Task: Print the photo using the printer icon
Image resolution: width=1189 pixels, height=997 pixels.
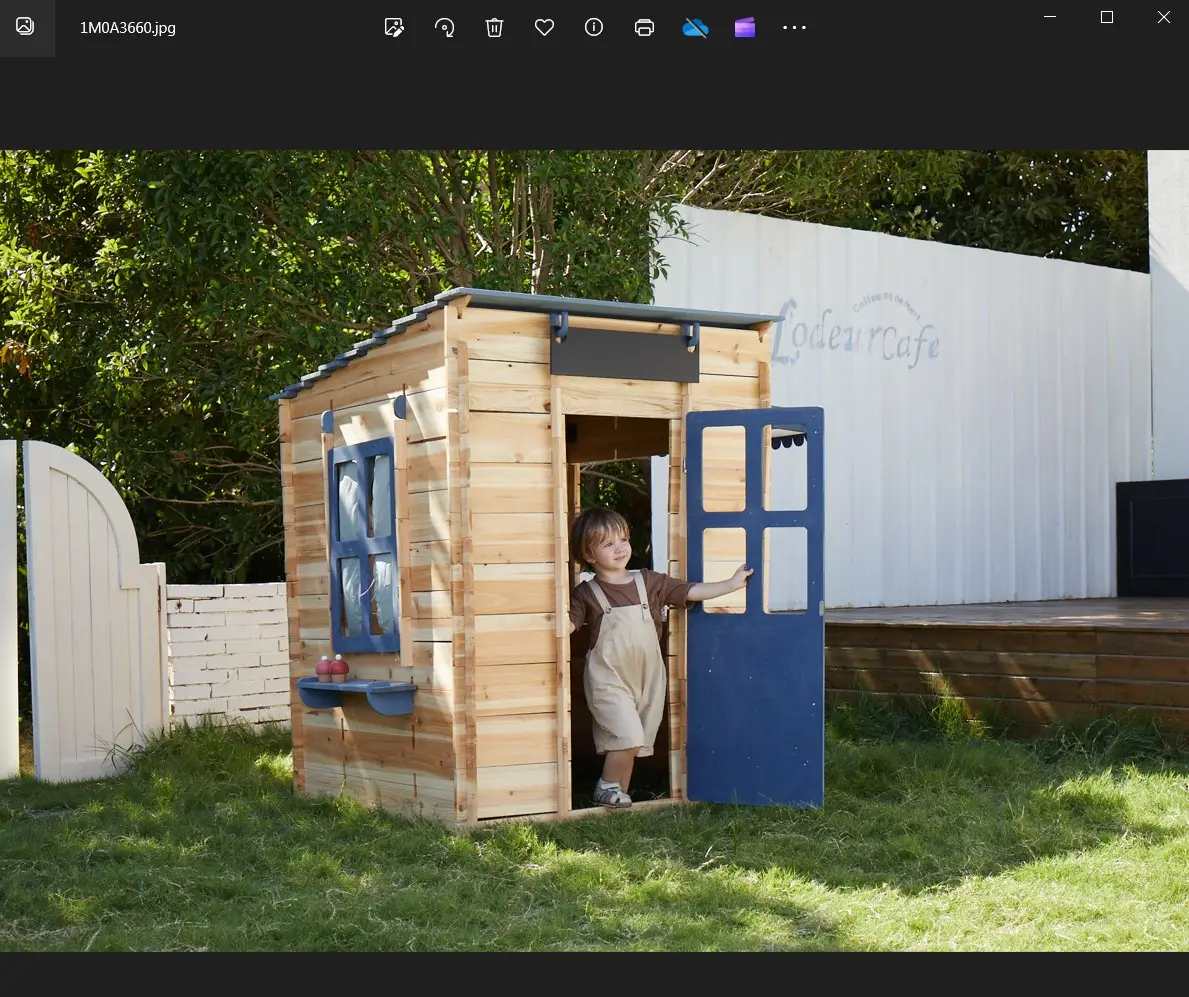Action: [x=644, y=28]
